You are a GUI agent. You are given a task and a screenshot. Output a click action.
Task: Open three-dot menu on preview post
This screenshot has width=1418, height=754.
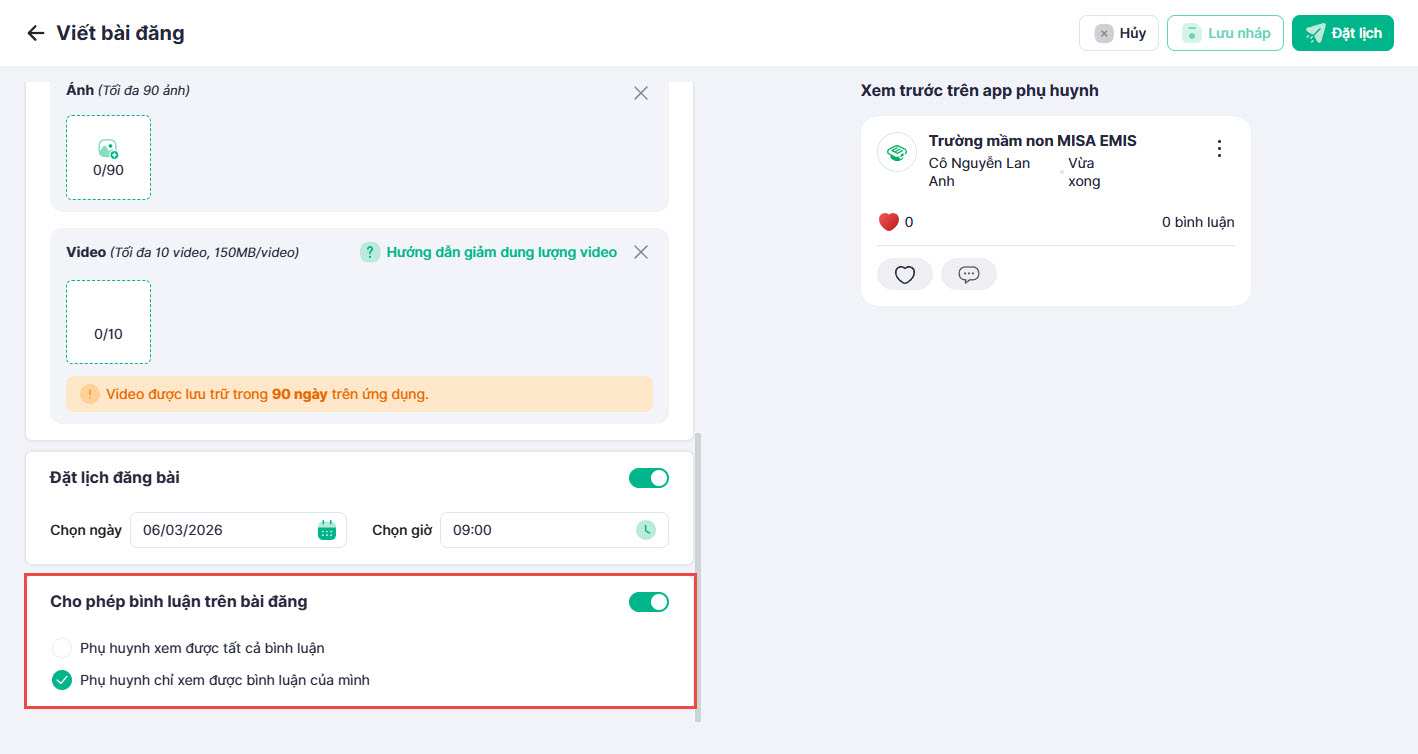pos(1218,149)
